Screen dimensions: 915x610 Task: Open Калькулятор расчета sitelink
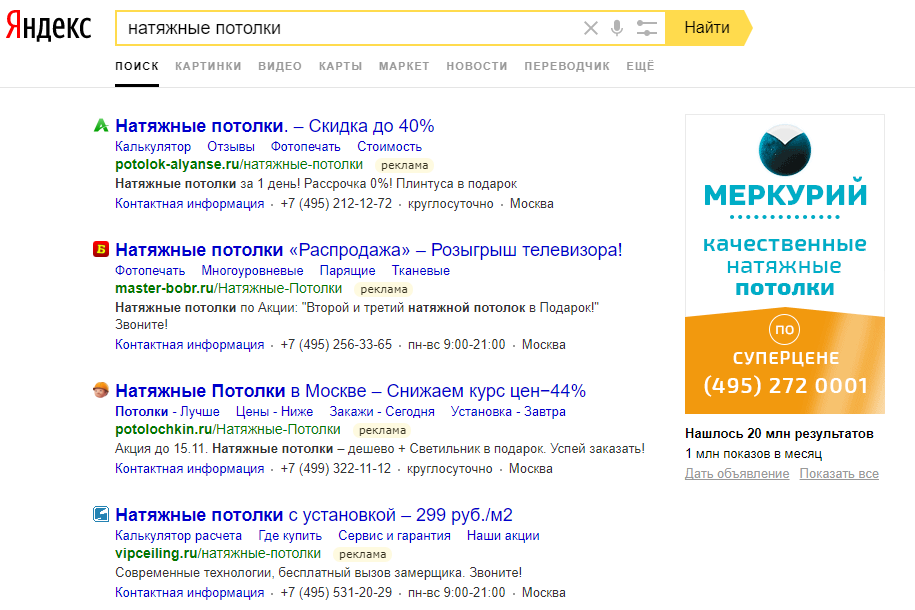click(x=179, y=535)
